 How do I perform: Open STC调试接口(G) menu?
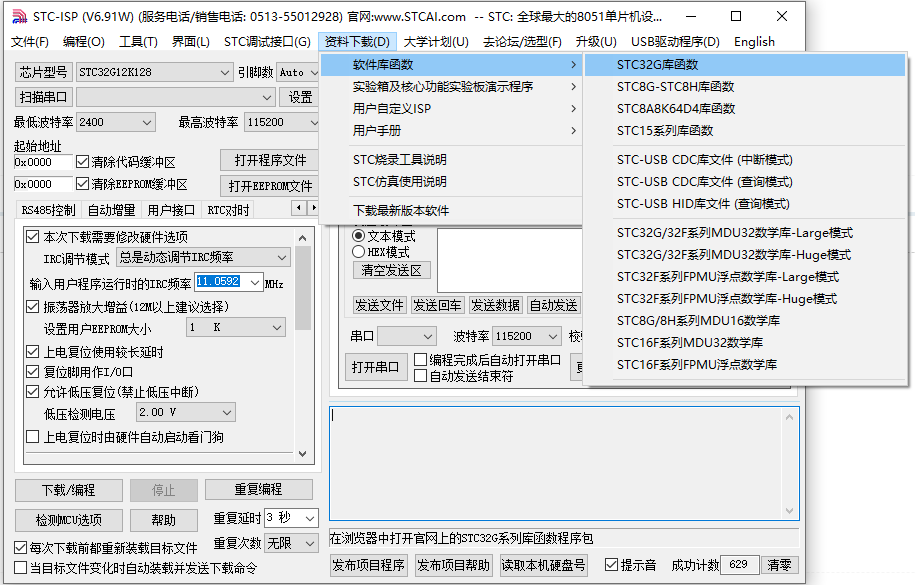click(x=267, y=41)
